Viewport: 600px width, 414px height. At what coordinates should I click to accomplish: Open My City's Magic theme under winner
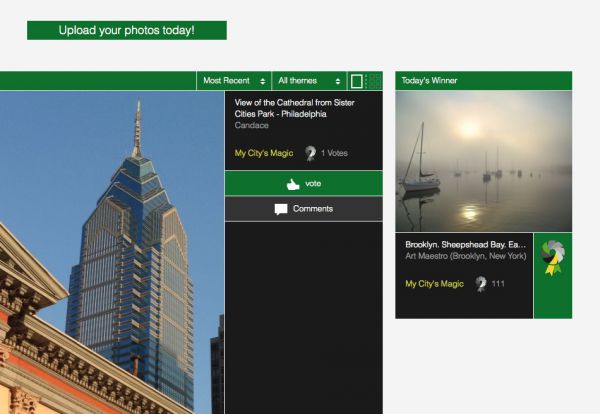pyautogui.click(x=434, y=284)
